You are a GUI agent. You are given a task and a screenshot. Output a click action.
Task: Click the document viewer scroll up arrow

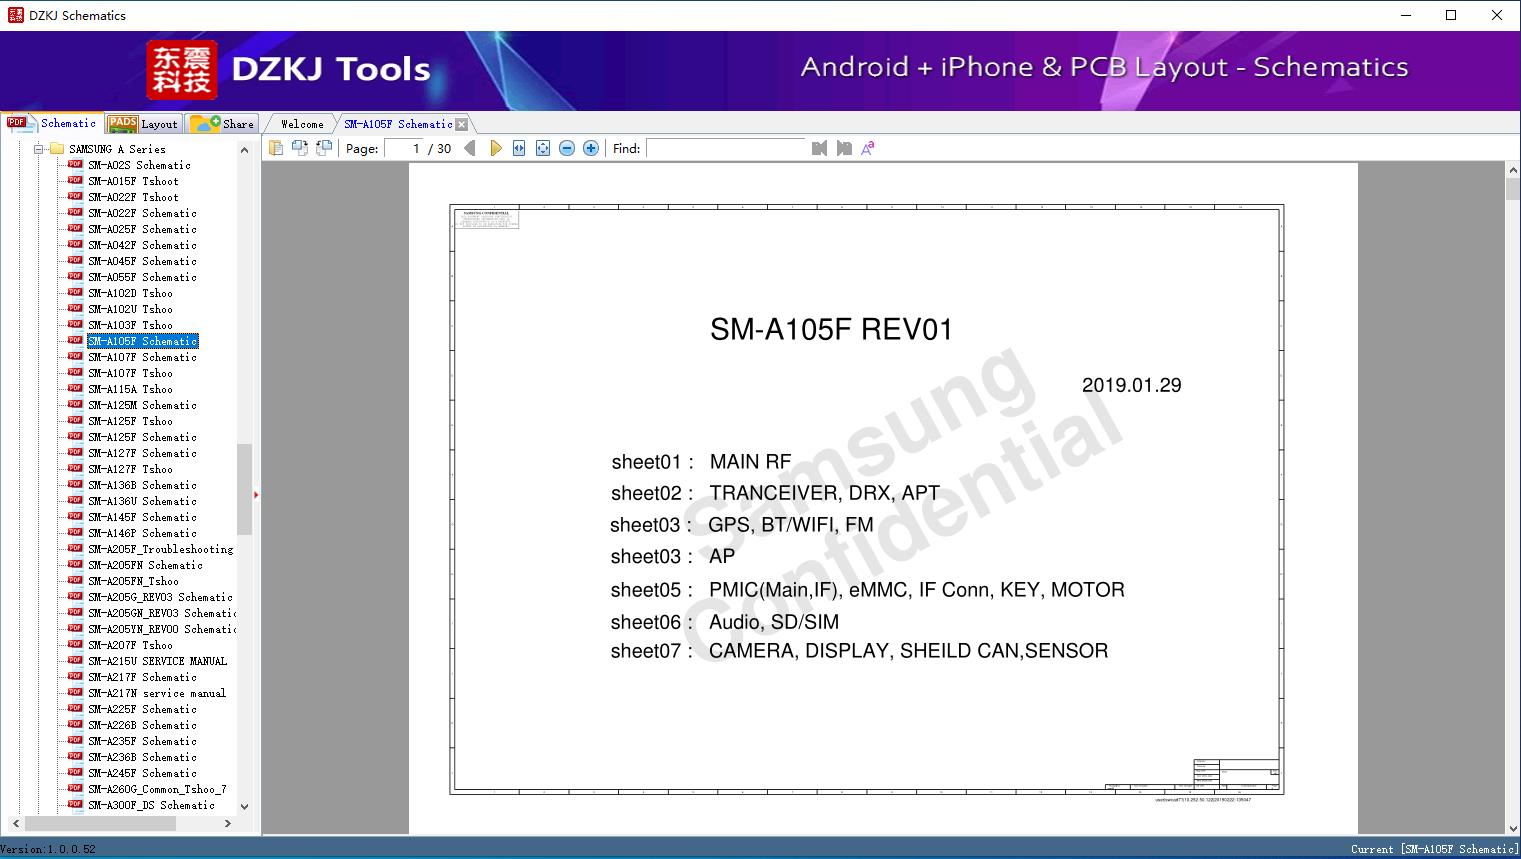[1512, 171]
